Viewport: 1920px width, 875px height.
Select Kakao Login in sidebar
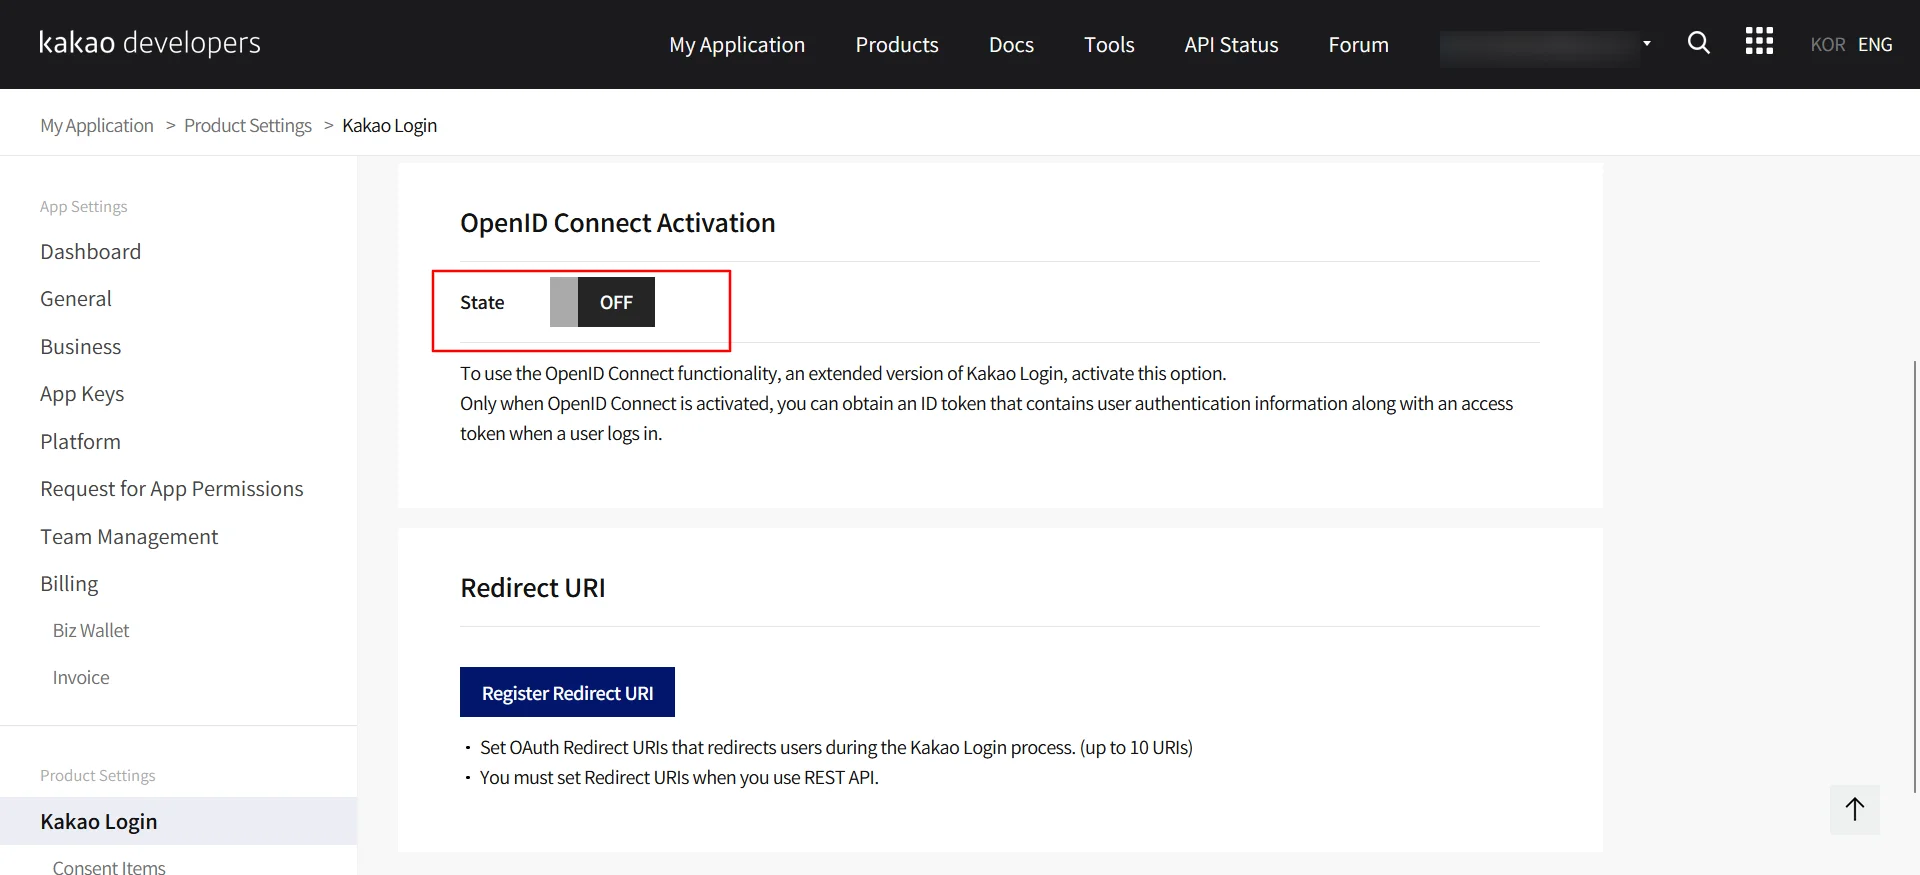[x=178, y=821]
